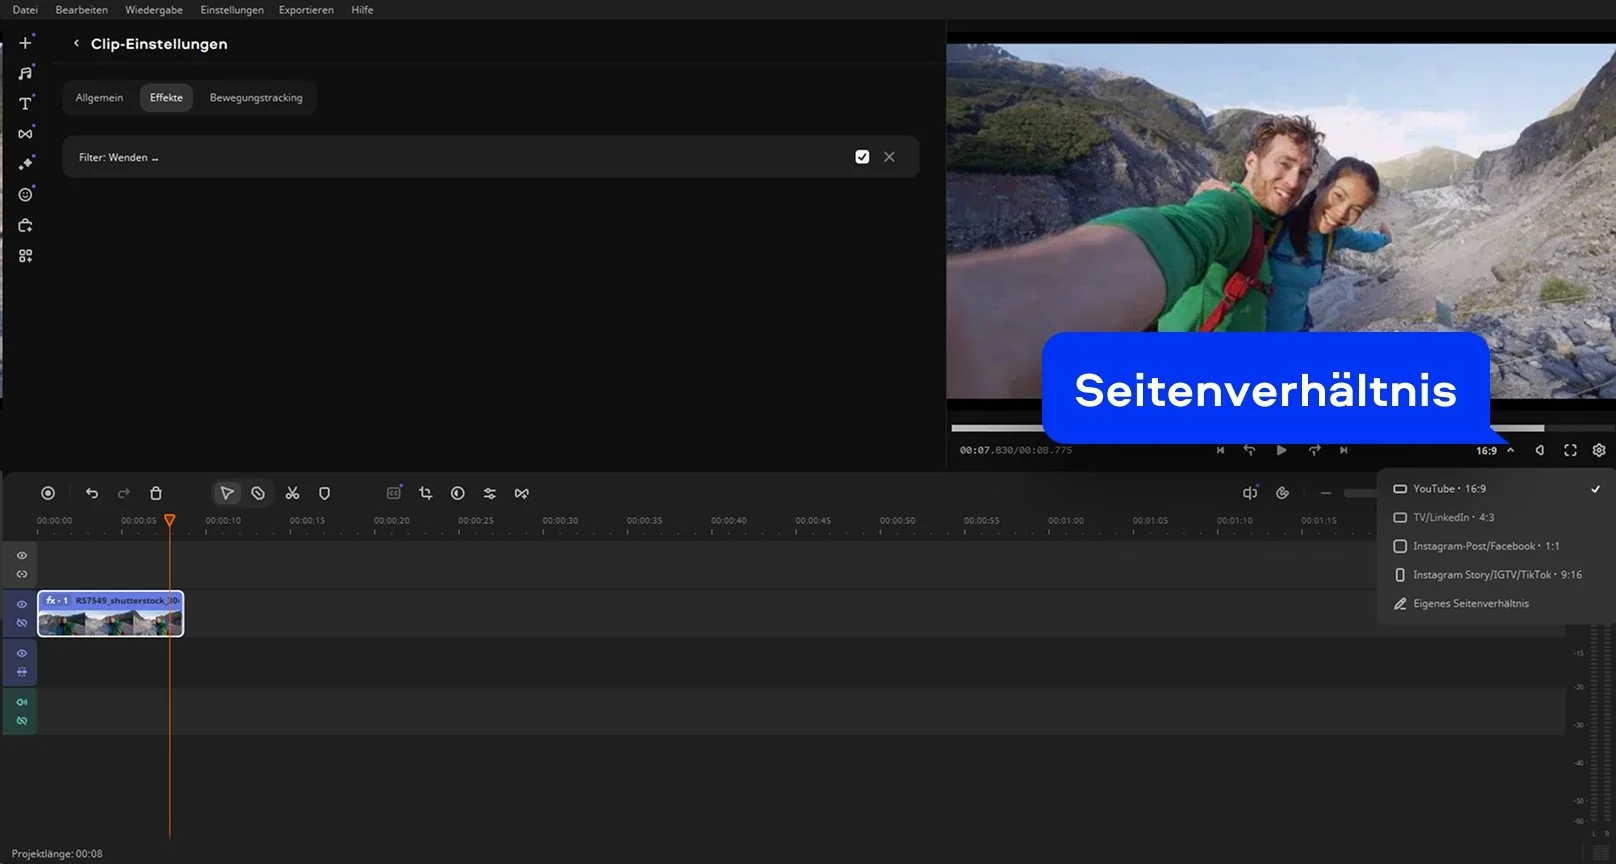1616x864 pixels.
Task: Open the music audio panel in sidebar
Action: (x=25, y=73)
